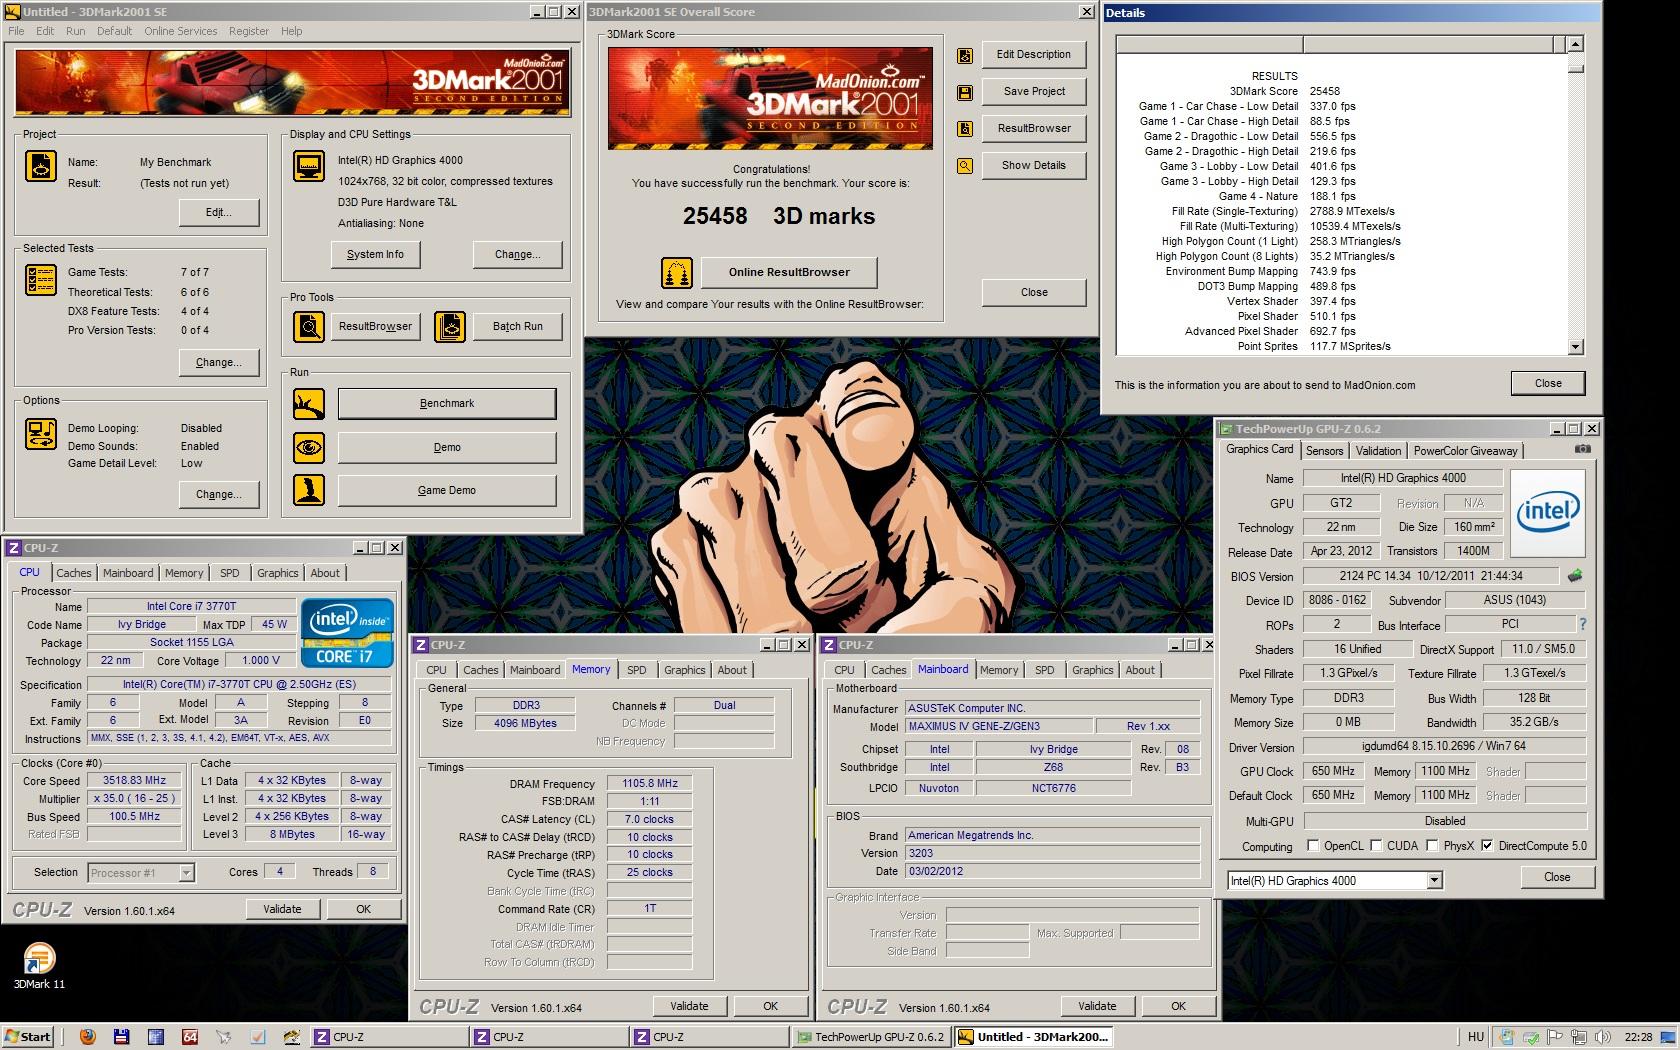Viewport: 1680px width, 1050px height.
Task: Click the Save Project button
Action: (1034, 91)
